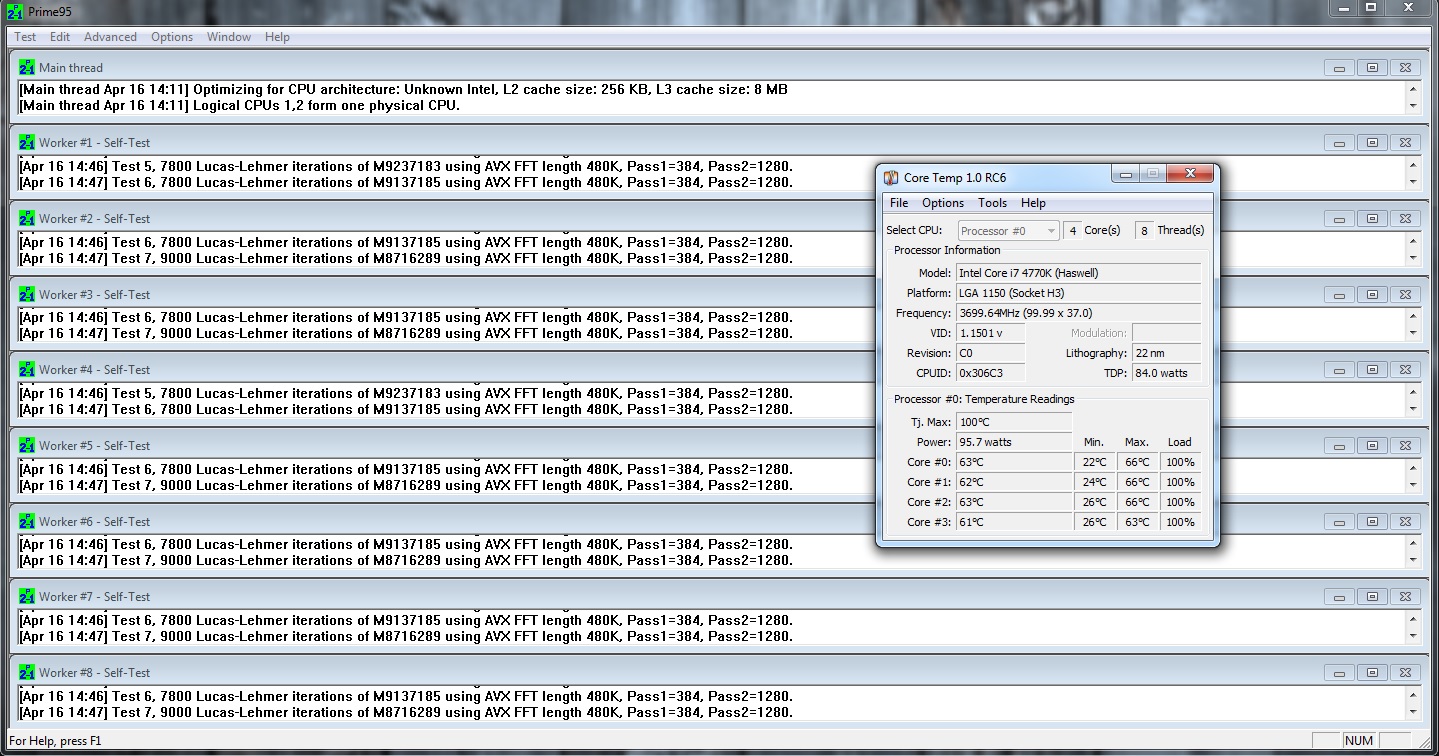Viewport: 1439px width, 756px height.
Task: Click the Worker #4 window icon
Action: click(27, 369)
